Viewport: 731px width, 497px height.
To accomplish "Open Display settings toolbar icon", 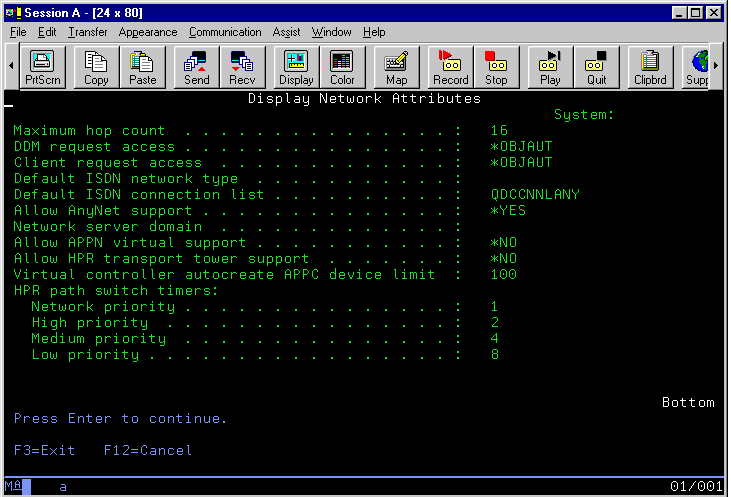I will tap(296, 67).
